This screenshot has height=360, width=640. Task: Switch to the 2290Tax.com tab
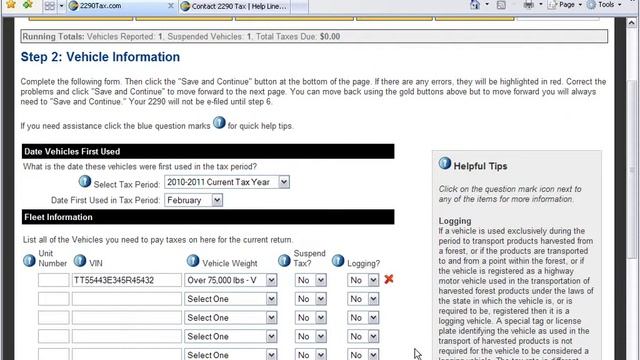tap(117, 6)
